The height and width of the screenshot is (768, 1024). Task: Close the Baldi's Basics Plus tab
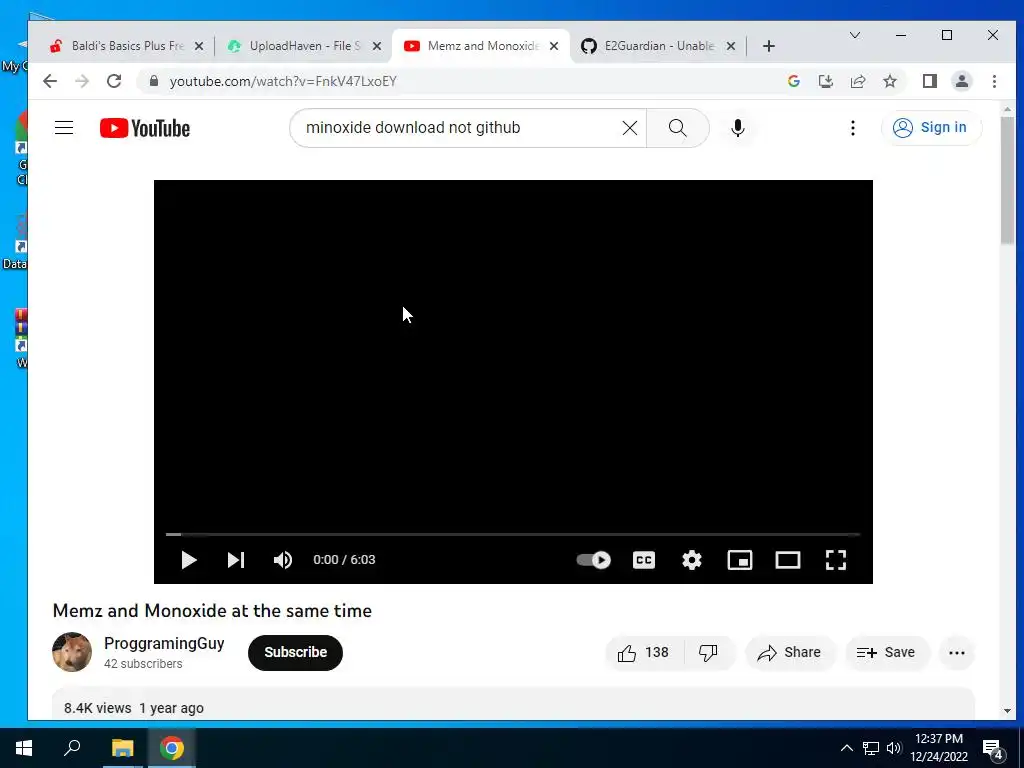coord(199,46)
